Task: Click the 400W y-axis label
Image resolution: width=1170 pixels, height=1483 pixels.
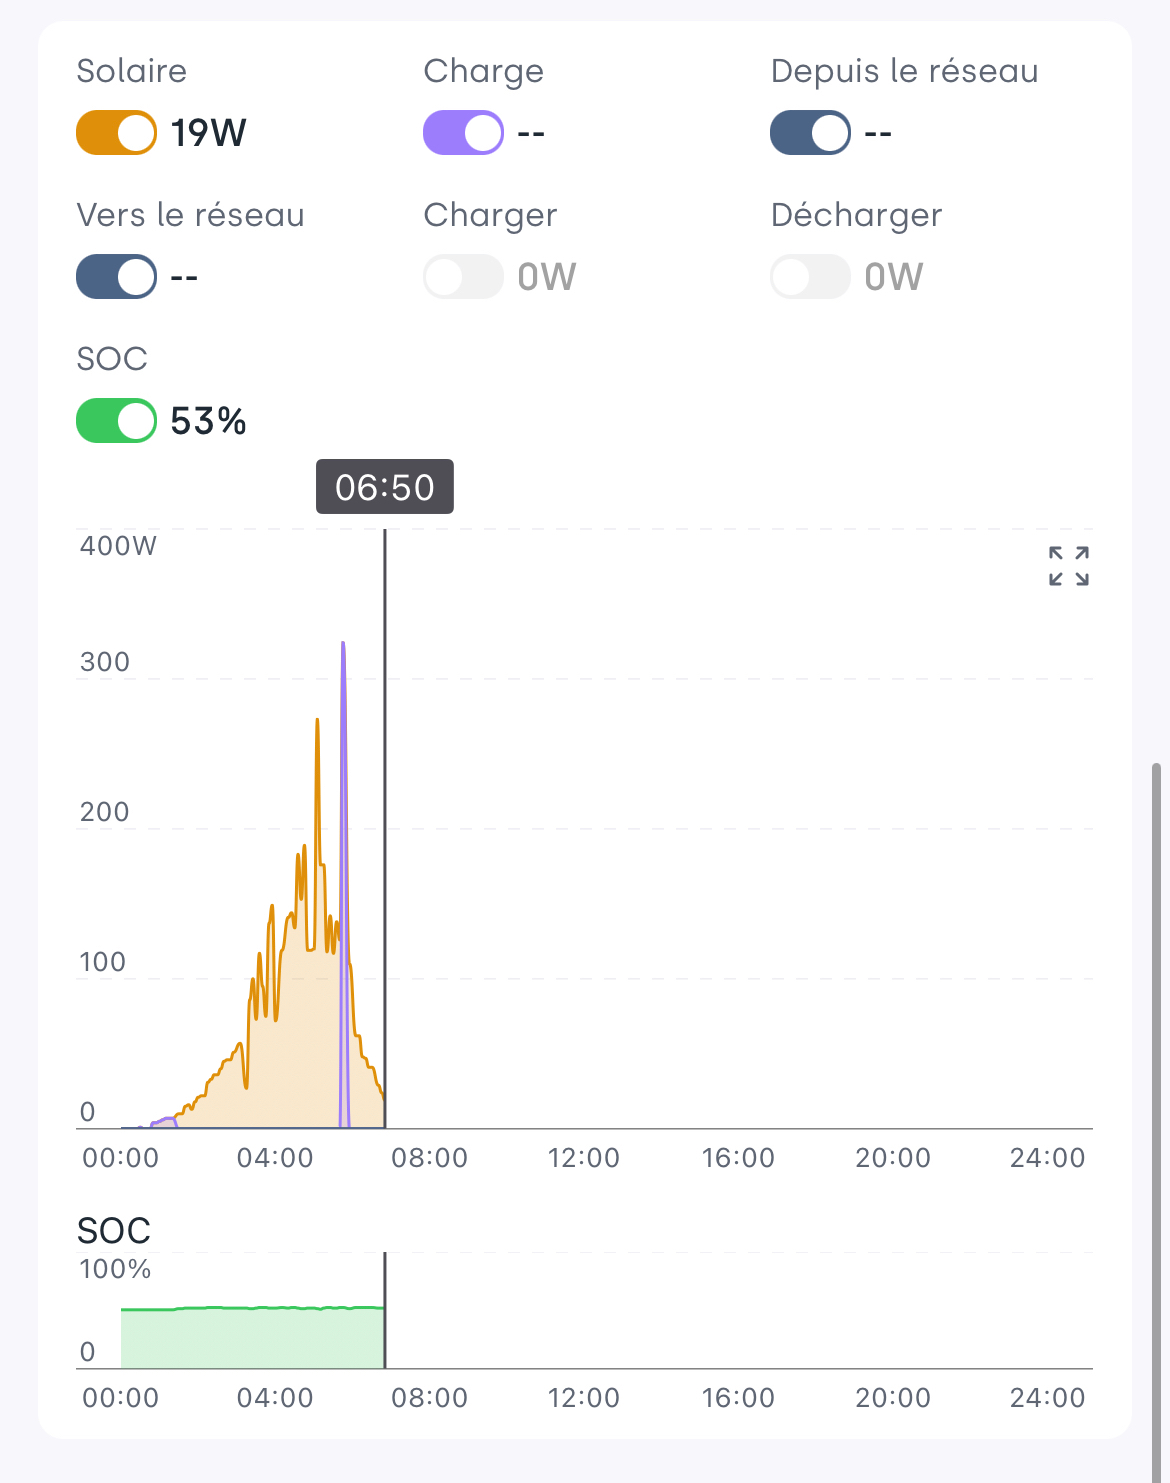Action: click(118, 546)
